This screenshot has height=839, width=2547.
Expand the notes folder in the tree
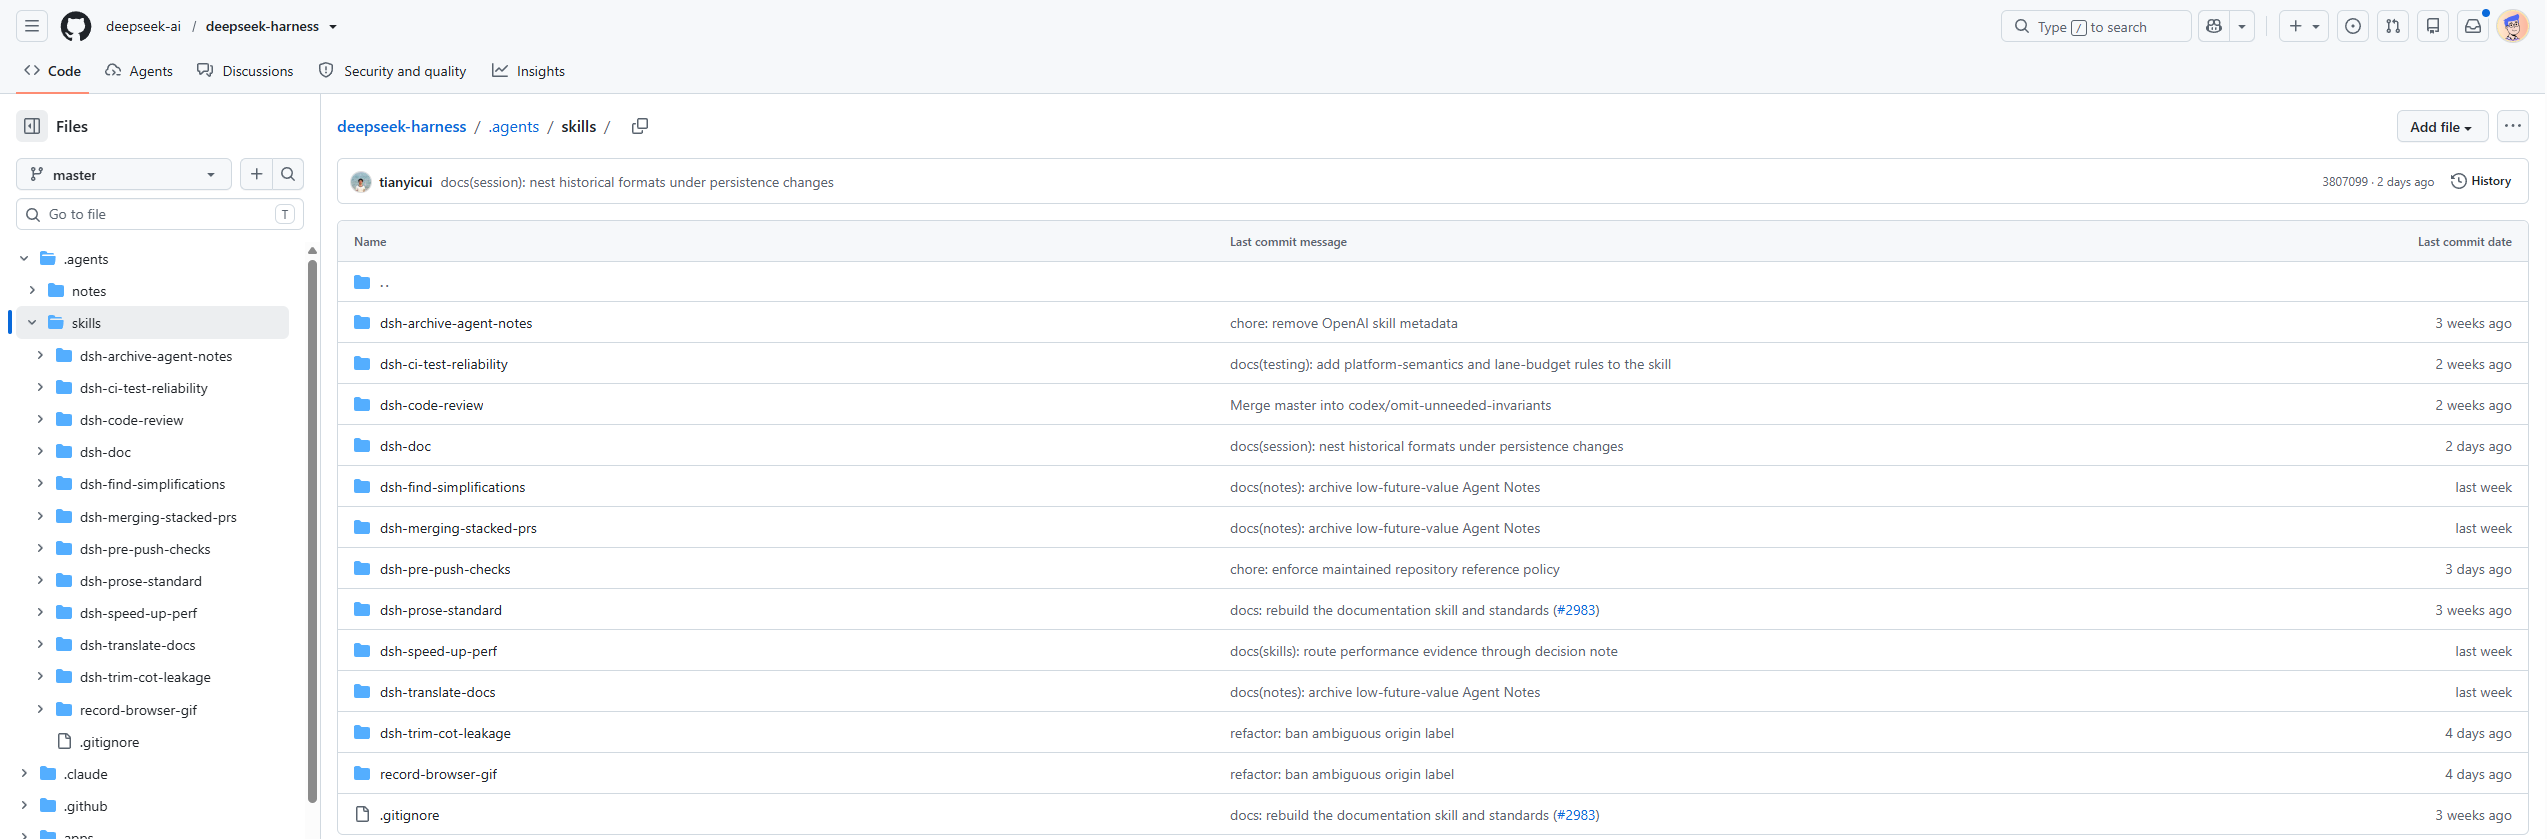tap(32, 290)
